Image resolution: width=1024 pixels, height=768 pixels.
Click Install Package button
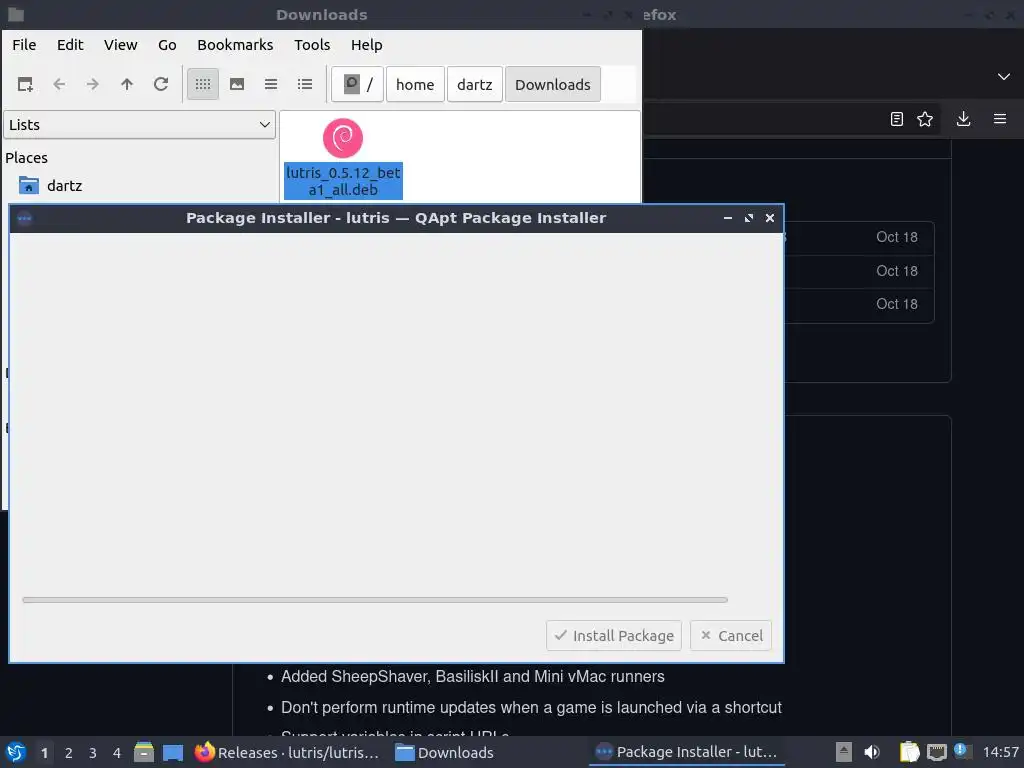click(614, 635)
